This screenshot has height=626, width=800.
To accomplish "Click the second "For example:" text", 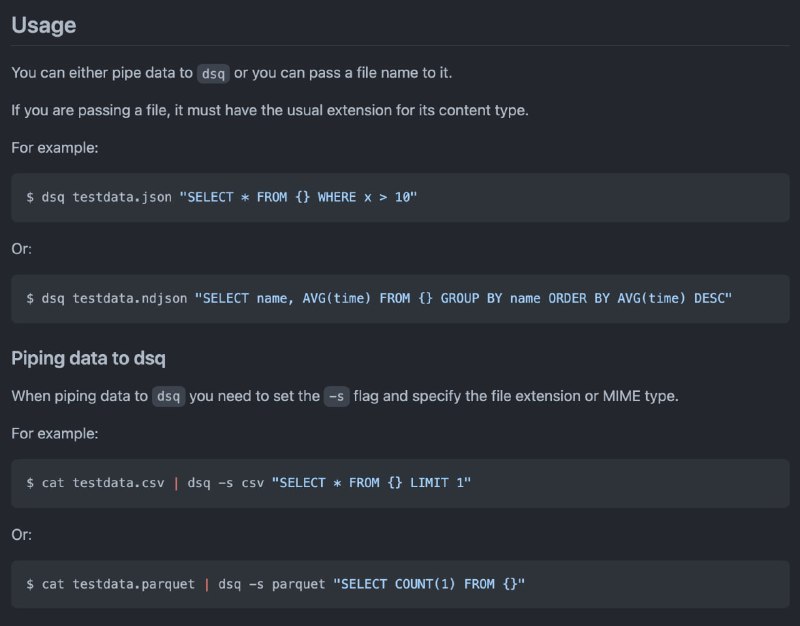I will [x=55, y=434].
